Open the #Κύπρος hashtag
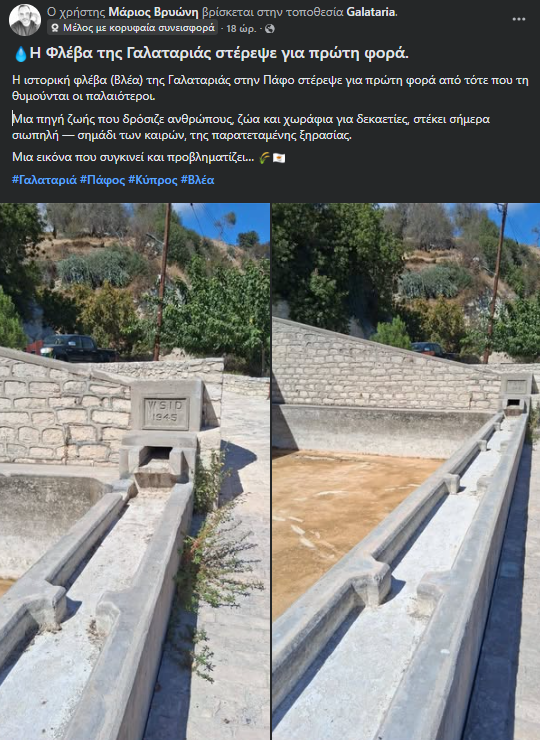Screen dimensions: 540x740 153,180
